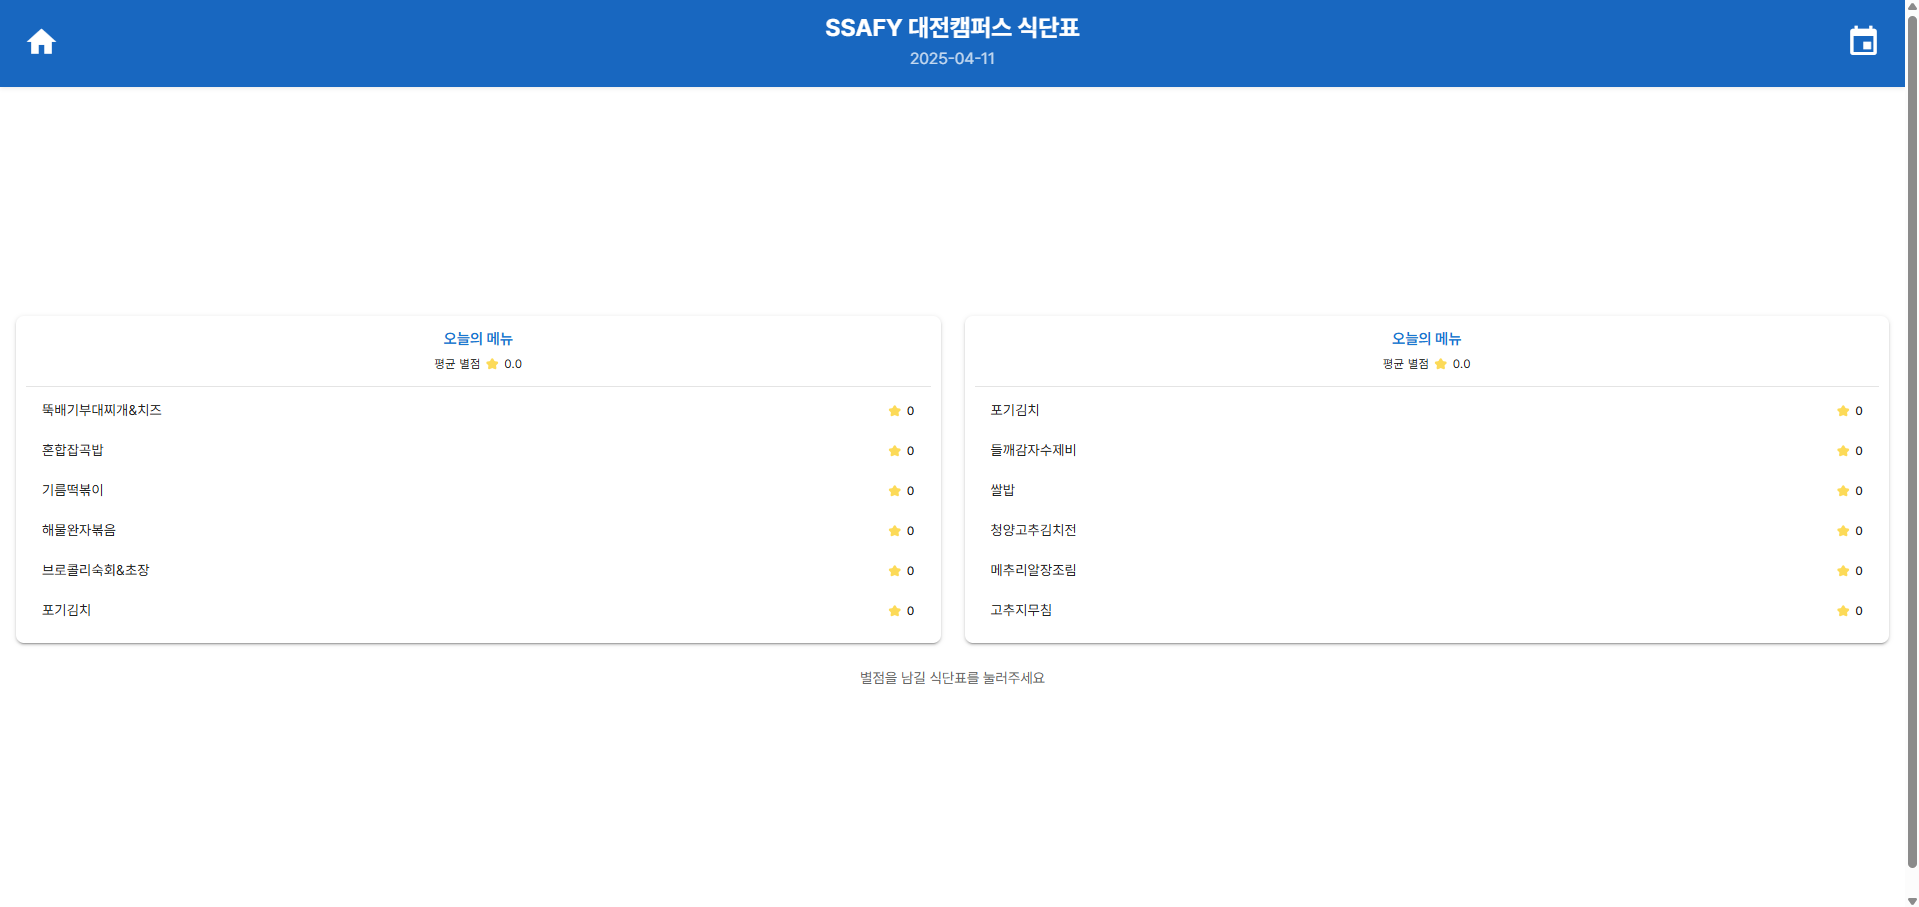Go to the home page via house icon

pyautogui.click(x=41, y=42)
